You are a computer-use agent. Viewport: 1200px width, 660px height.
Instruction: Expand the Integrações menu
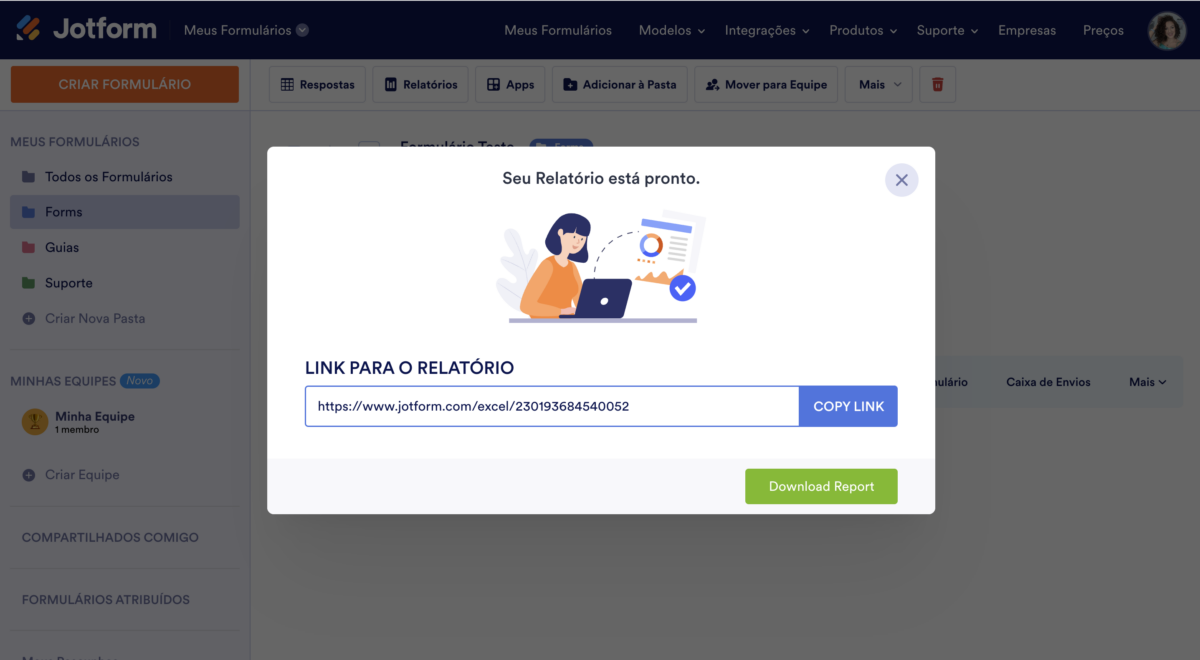click(x=767, y=30)
